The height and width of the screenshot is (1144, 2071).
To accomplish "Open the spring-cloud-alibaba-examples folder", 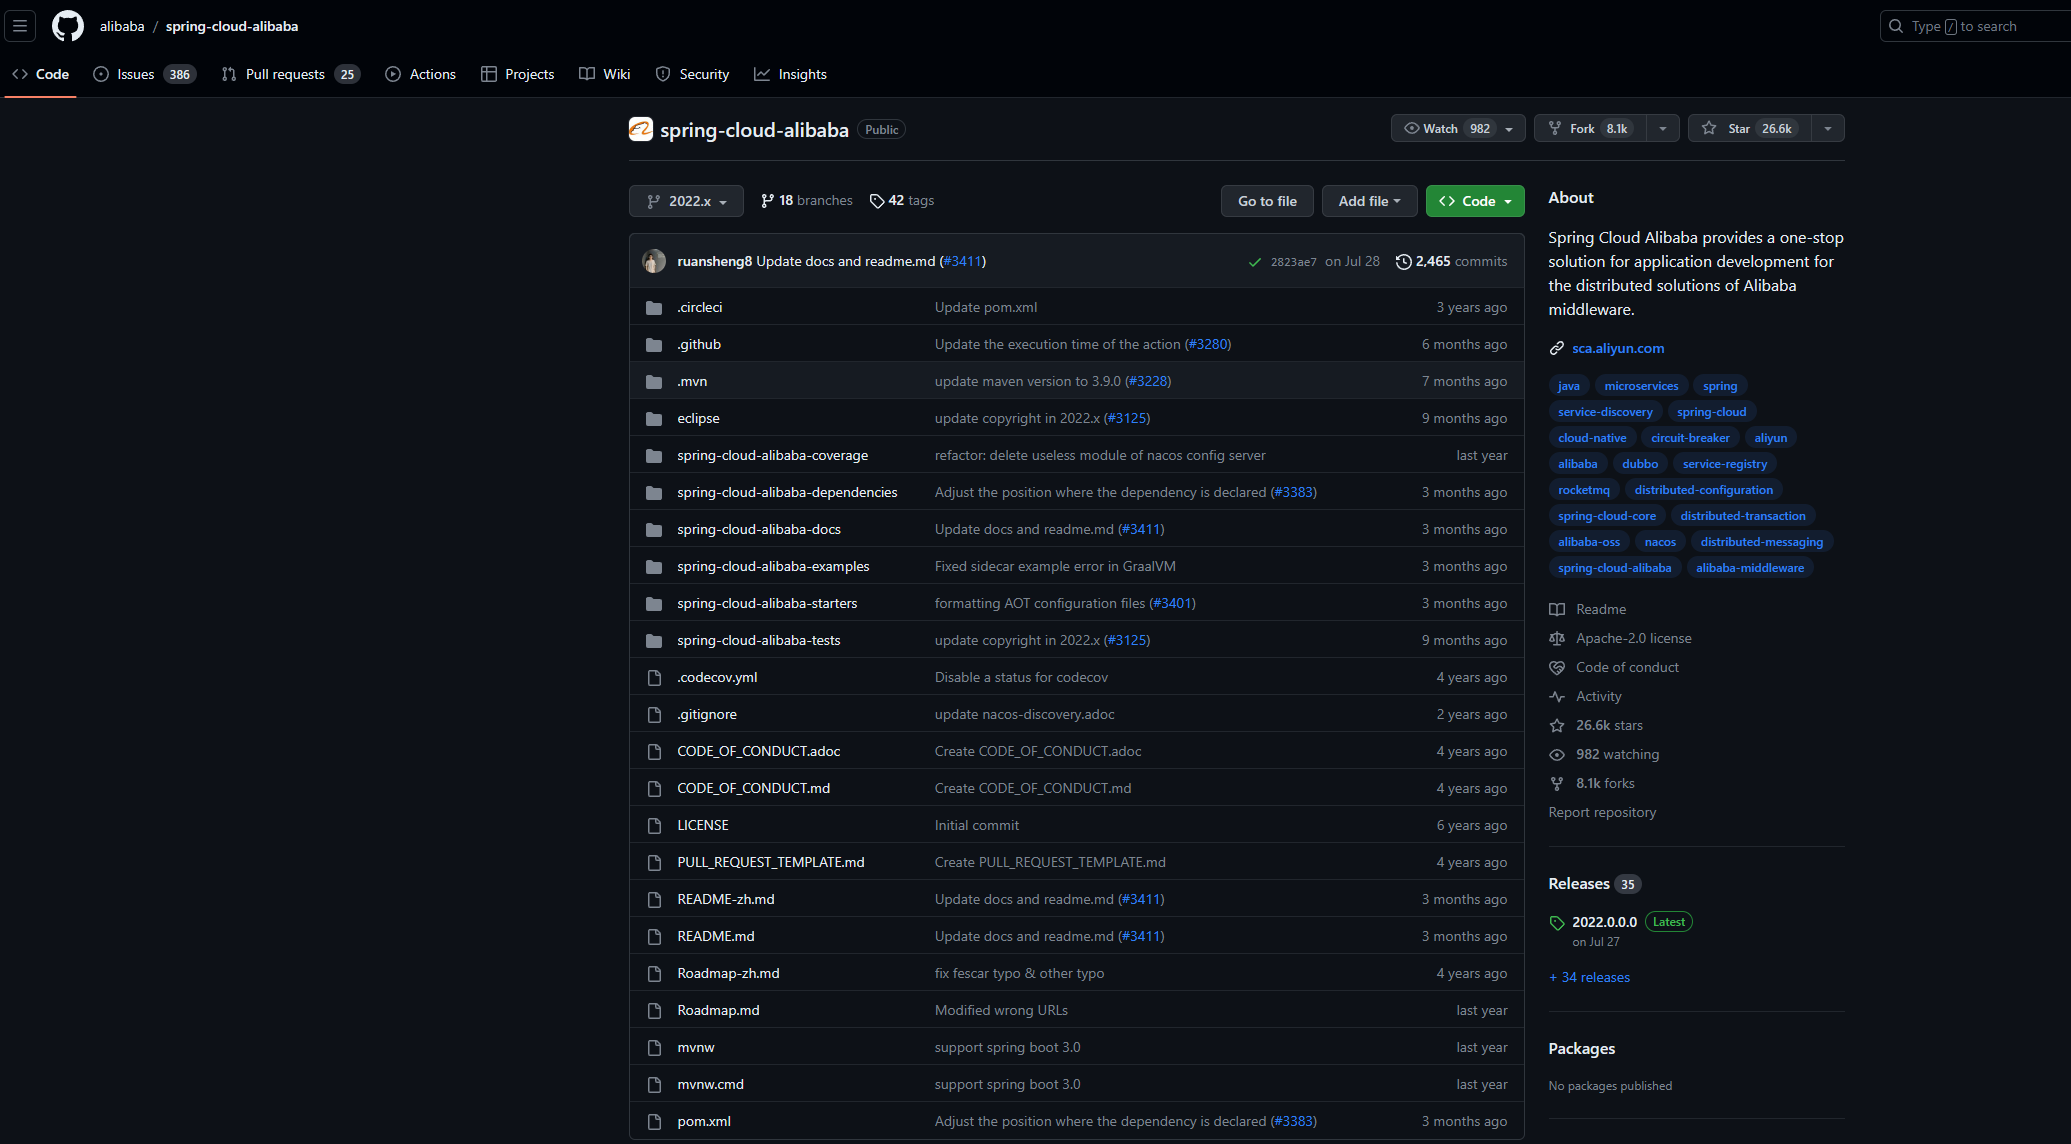I will coord(773,566).
